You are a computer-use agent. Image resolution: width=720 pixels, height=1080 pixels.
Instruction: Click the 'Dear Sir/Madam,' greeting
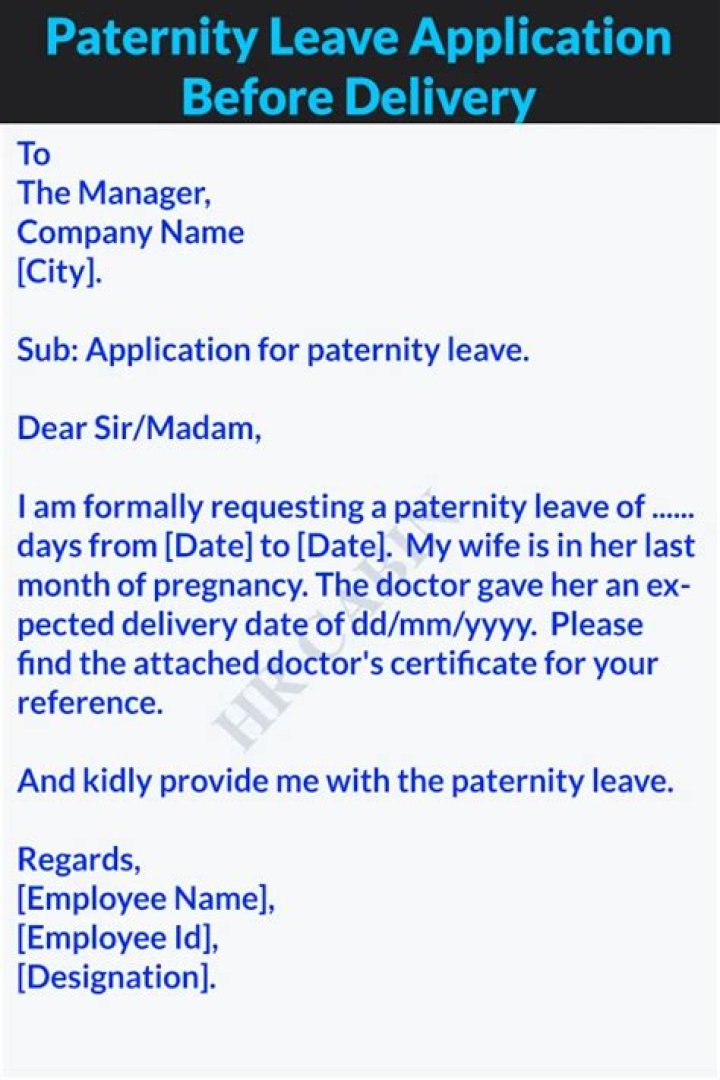point(139,428)
